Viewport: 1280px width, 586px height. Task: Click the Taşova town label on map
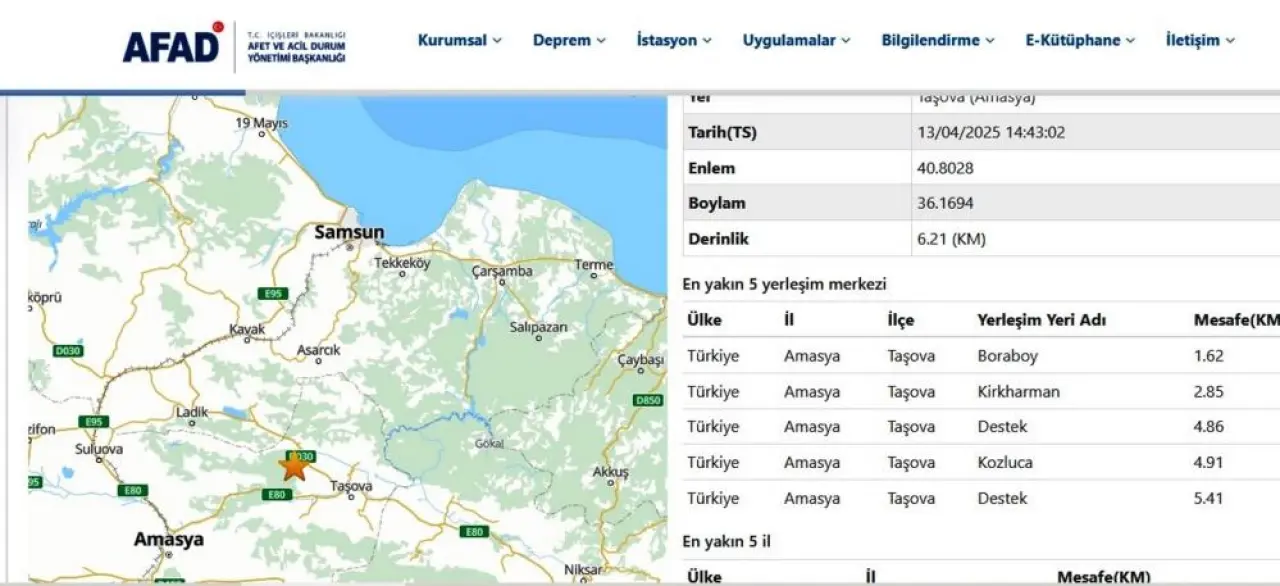[x=351, y=486]
